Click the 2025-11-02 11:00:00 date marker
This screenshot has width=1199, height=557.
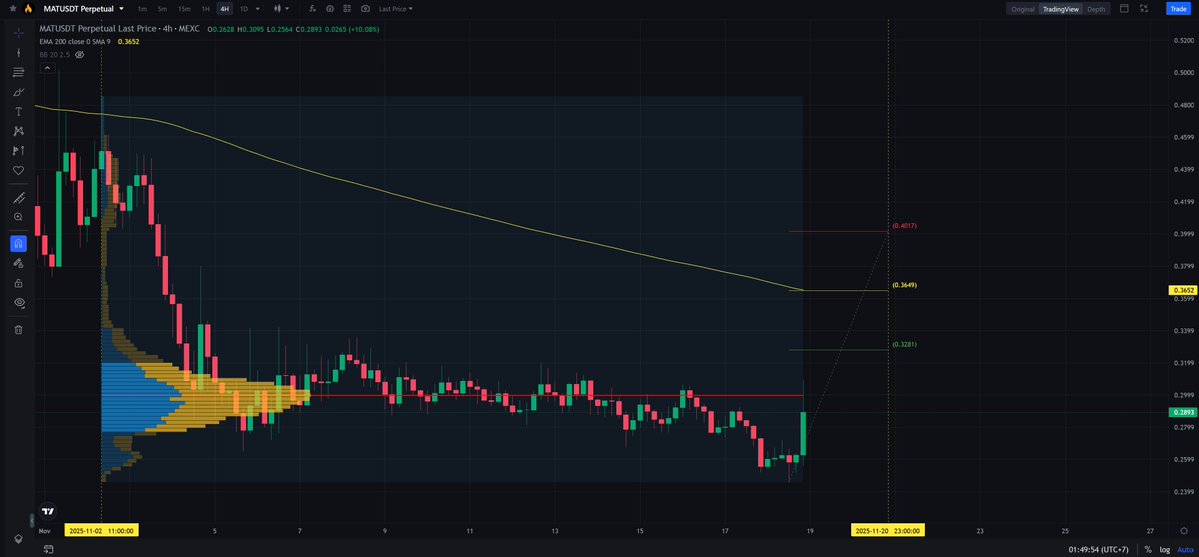(x=101, y=530)
